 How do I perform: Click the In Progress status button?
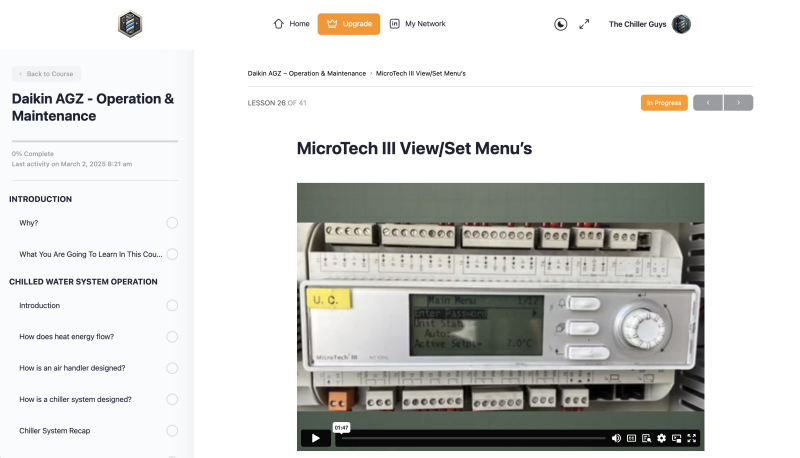(664, 103)
